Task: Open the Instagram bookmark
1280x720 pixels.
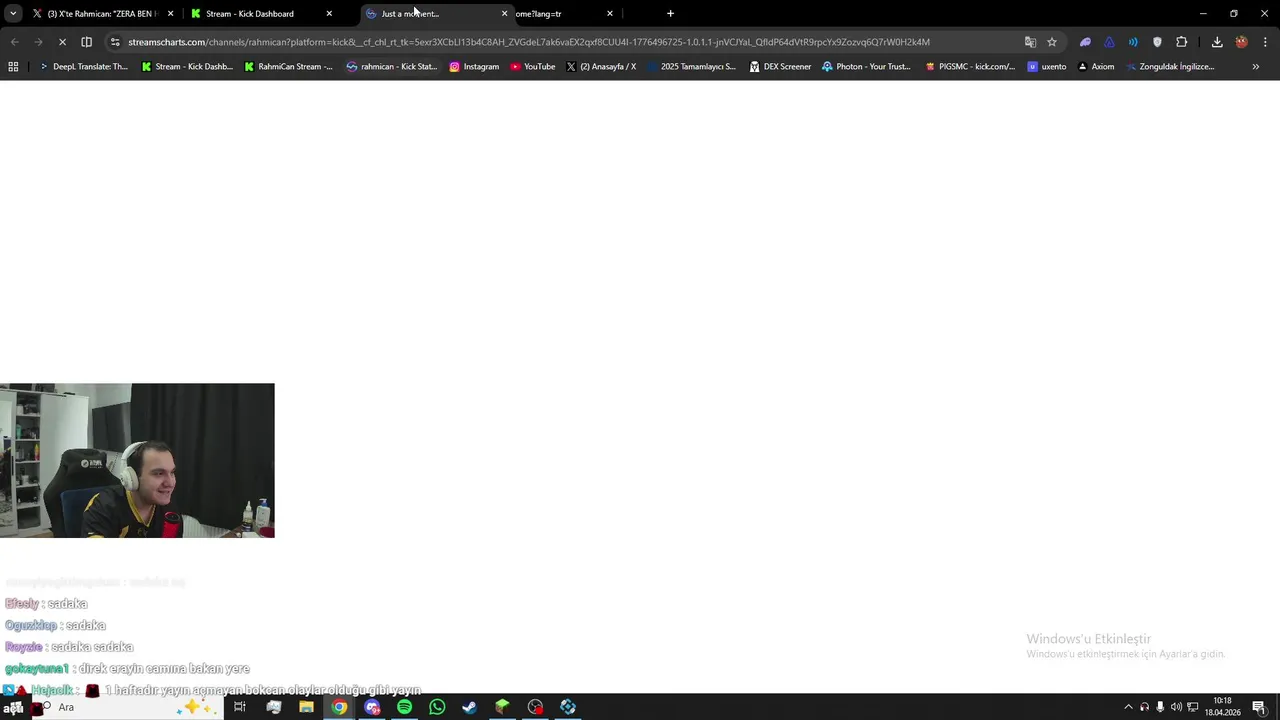Action: point(474,67)
